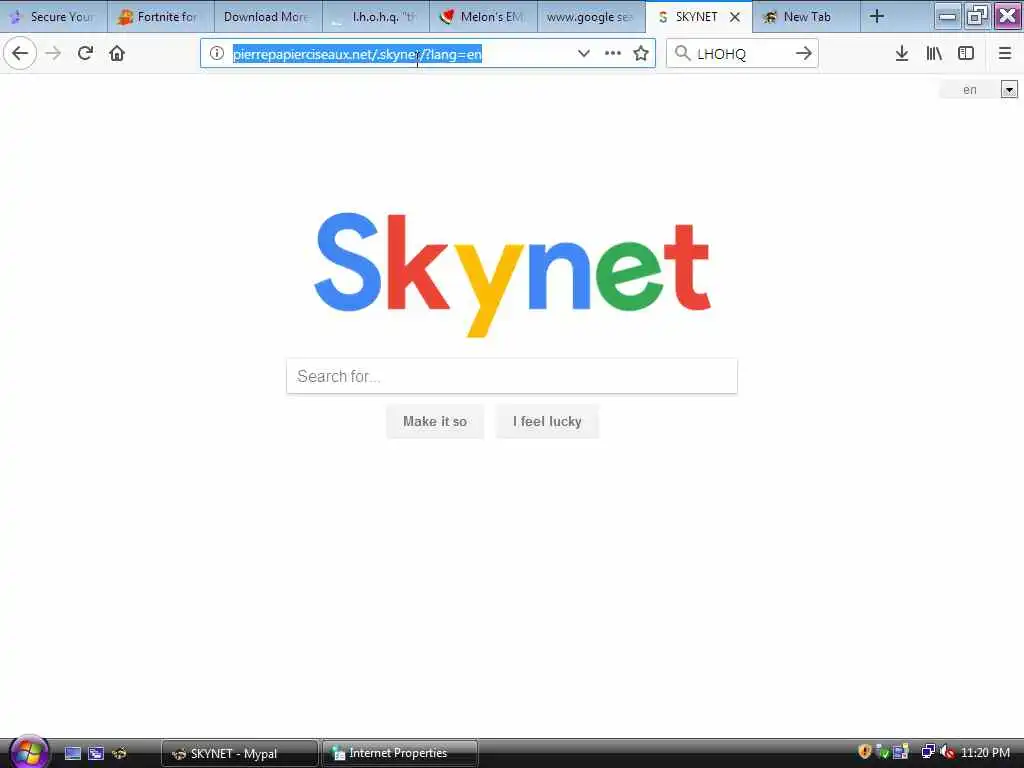
Task: Select SKYNET - Mypal taskbar button
Action: point(240,754)
